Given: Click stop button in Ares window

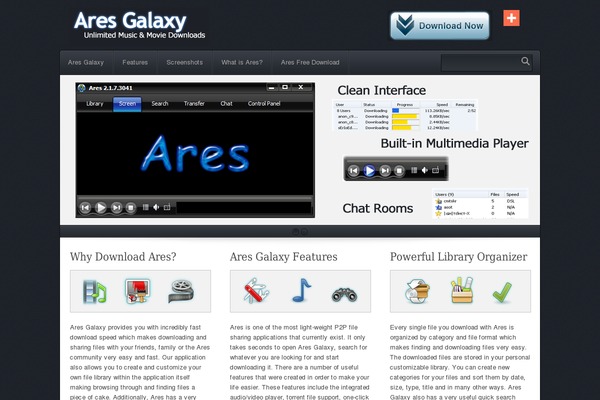Looking at the screenshot, I should tap(130, 207).
